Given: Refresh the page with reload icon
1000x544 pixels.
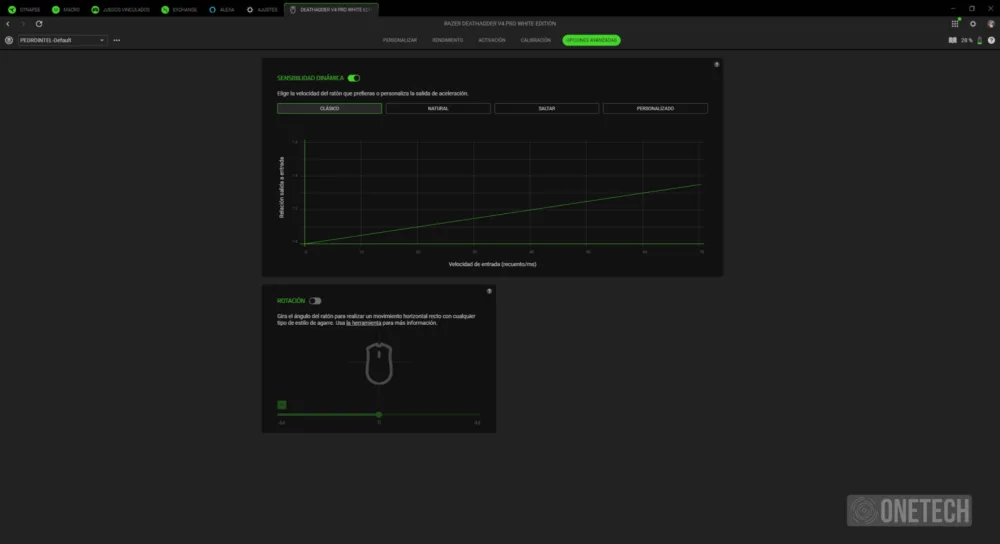Looking at the screenshot, I should coord(39,24).
